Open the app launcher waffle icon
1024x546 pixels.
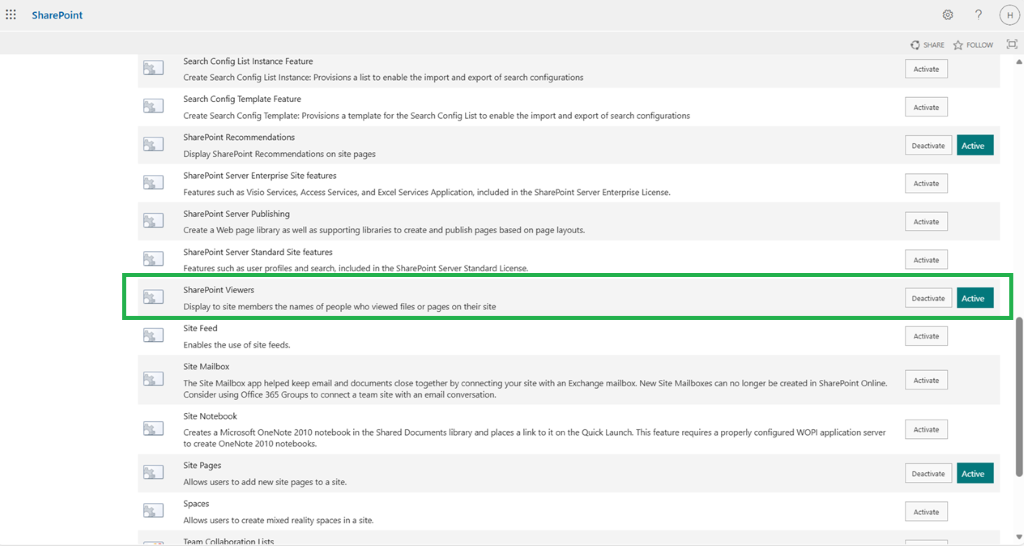pyautogui.click(x=11, y=14)
